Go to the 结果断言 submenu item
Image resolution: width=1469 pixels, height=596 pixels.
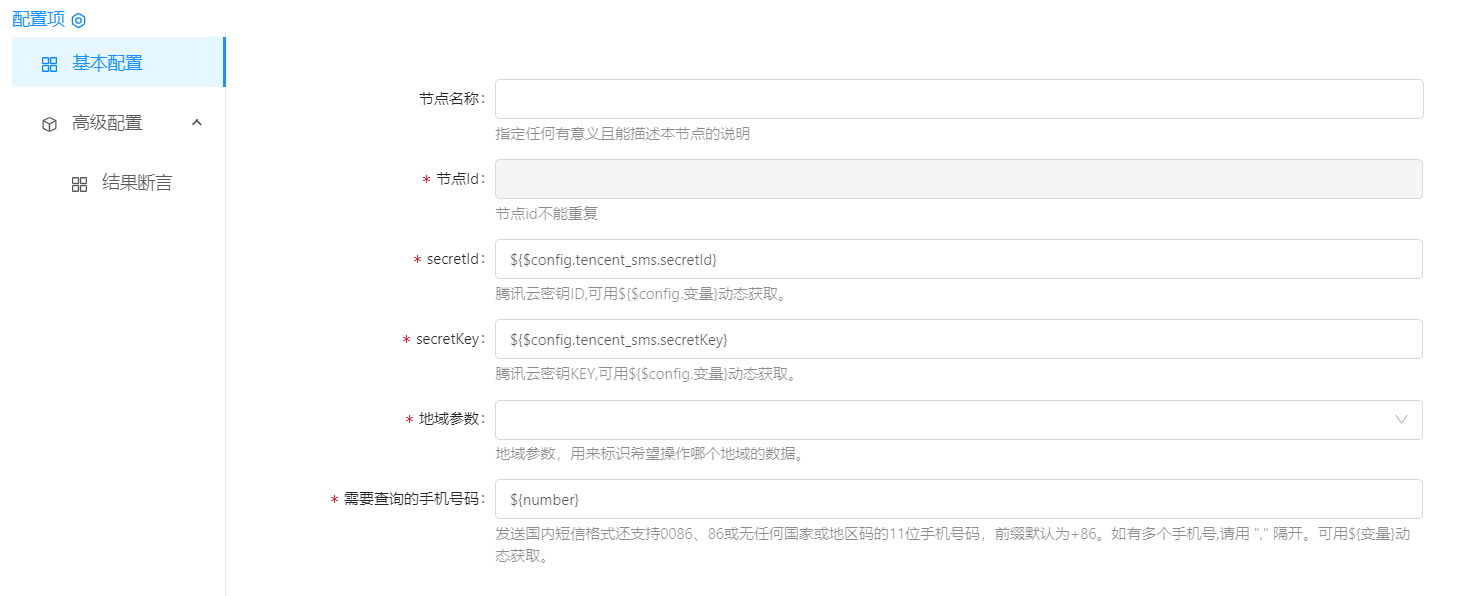[x=137, y=183]
